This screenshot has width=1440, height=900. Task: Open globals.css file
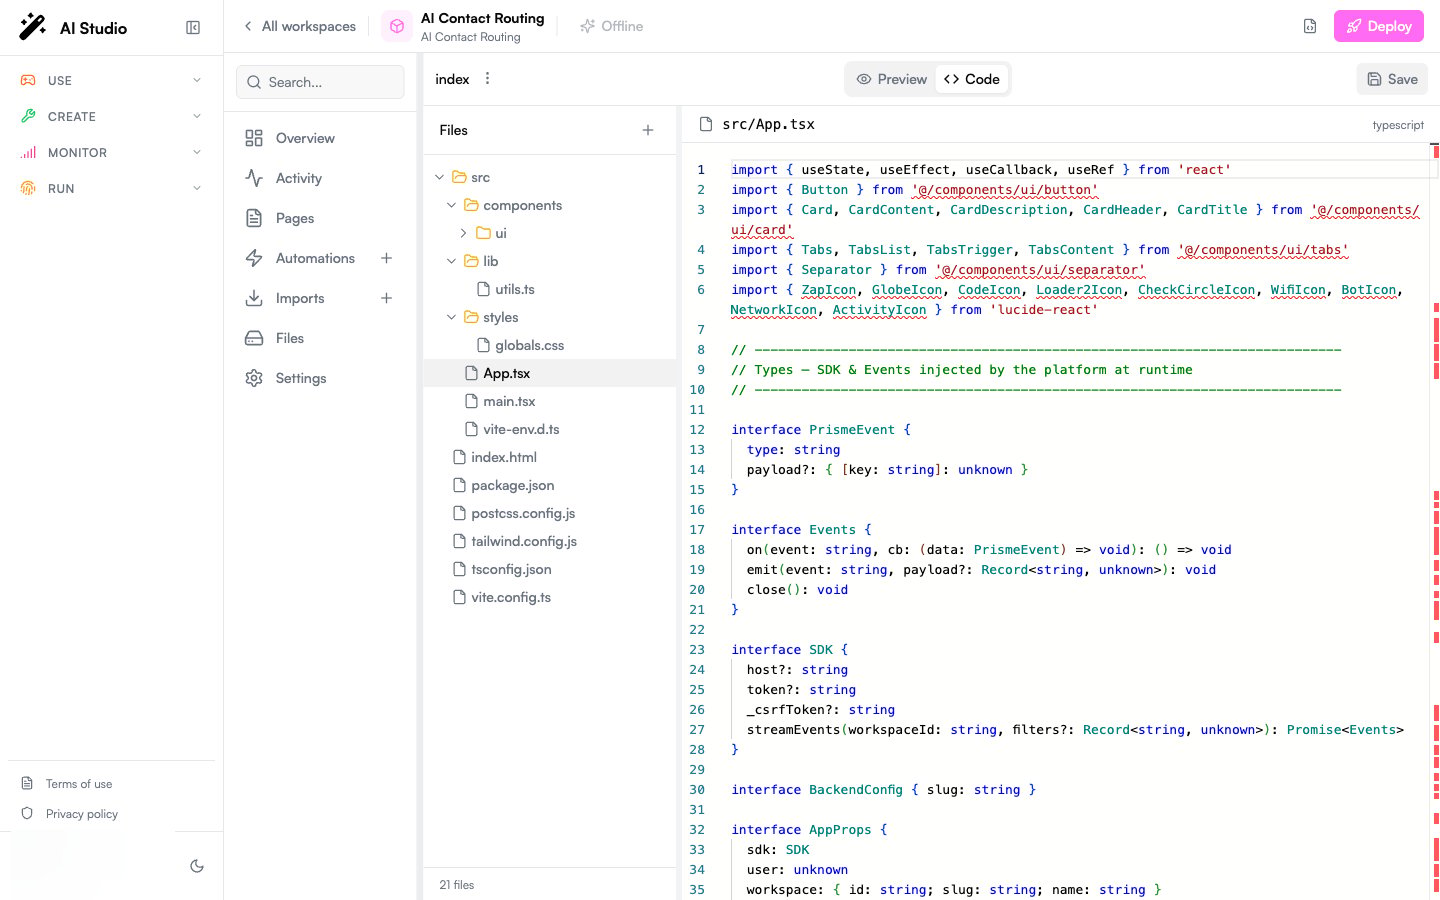[550, 345]
